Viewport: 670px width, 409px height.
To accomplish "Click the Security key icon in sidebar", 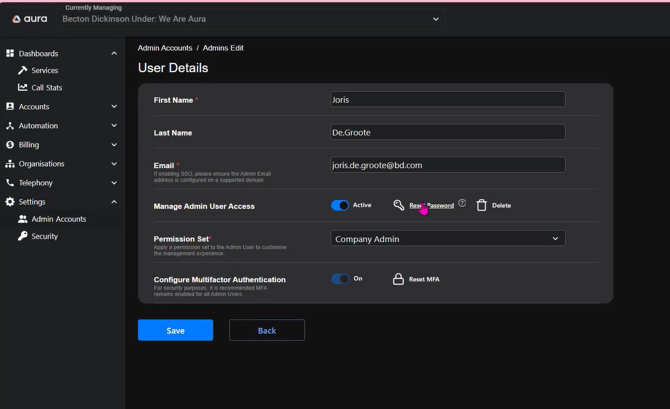I will tap(23, 236).
